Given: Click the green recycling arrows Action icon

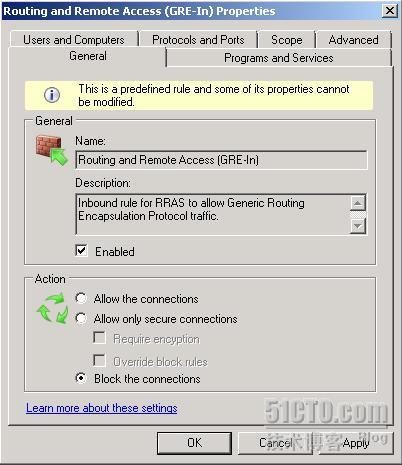Looking at the screenshot, I should (53, 308).
